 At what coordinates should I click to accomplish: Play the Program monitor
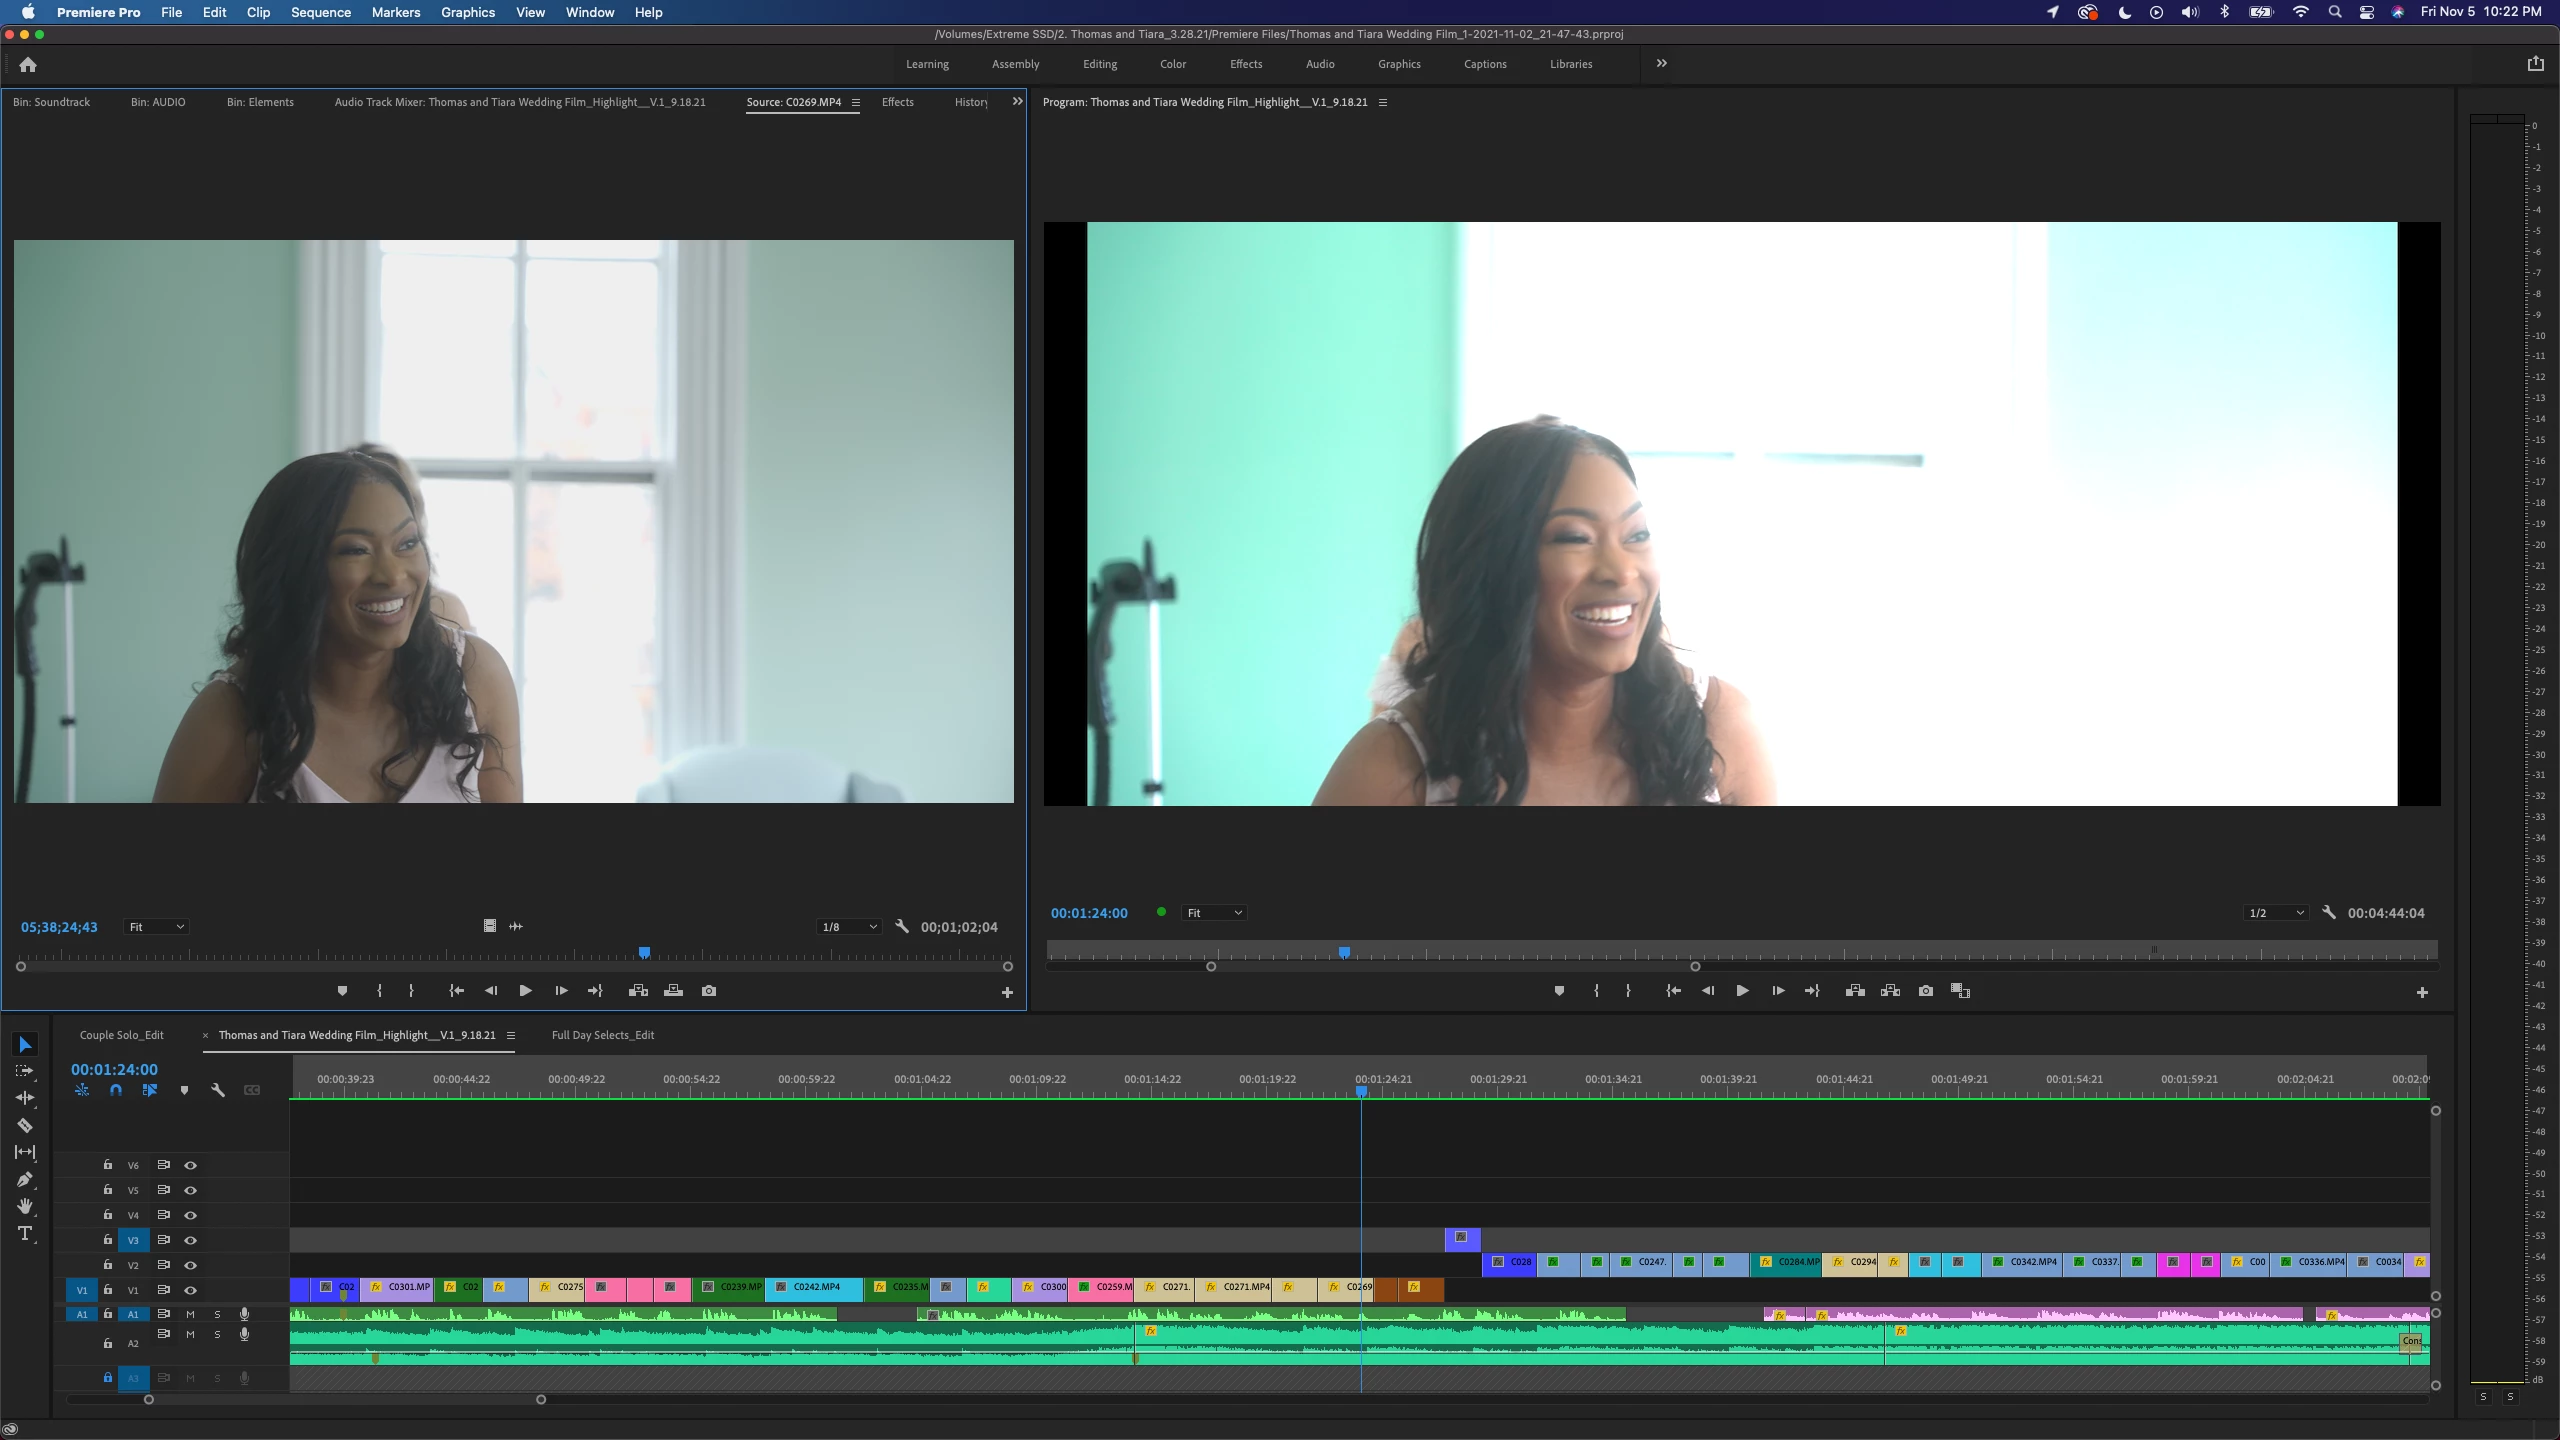pyautogui.click(x=1742, y=991)
